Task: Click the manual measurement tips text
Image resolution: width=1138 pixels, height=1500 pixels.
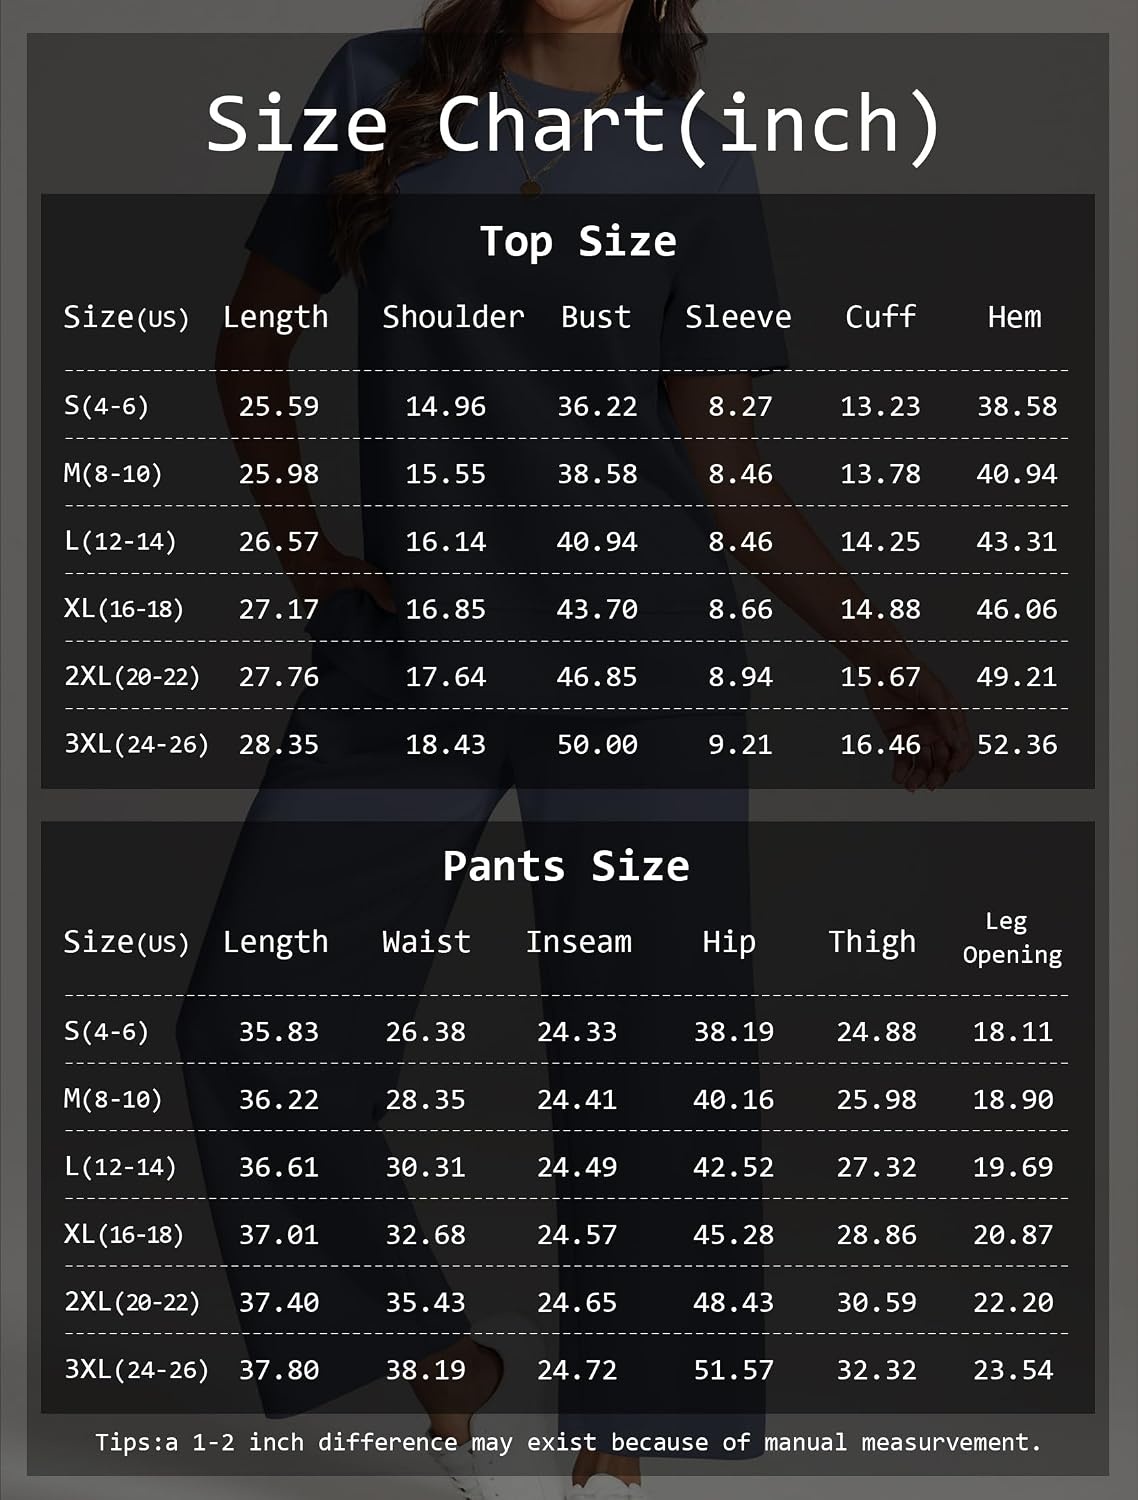Action: (x=568, y=1442)
